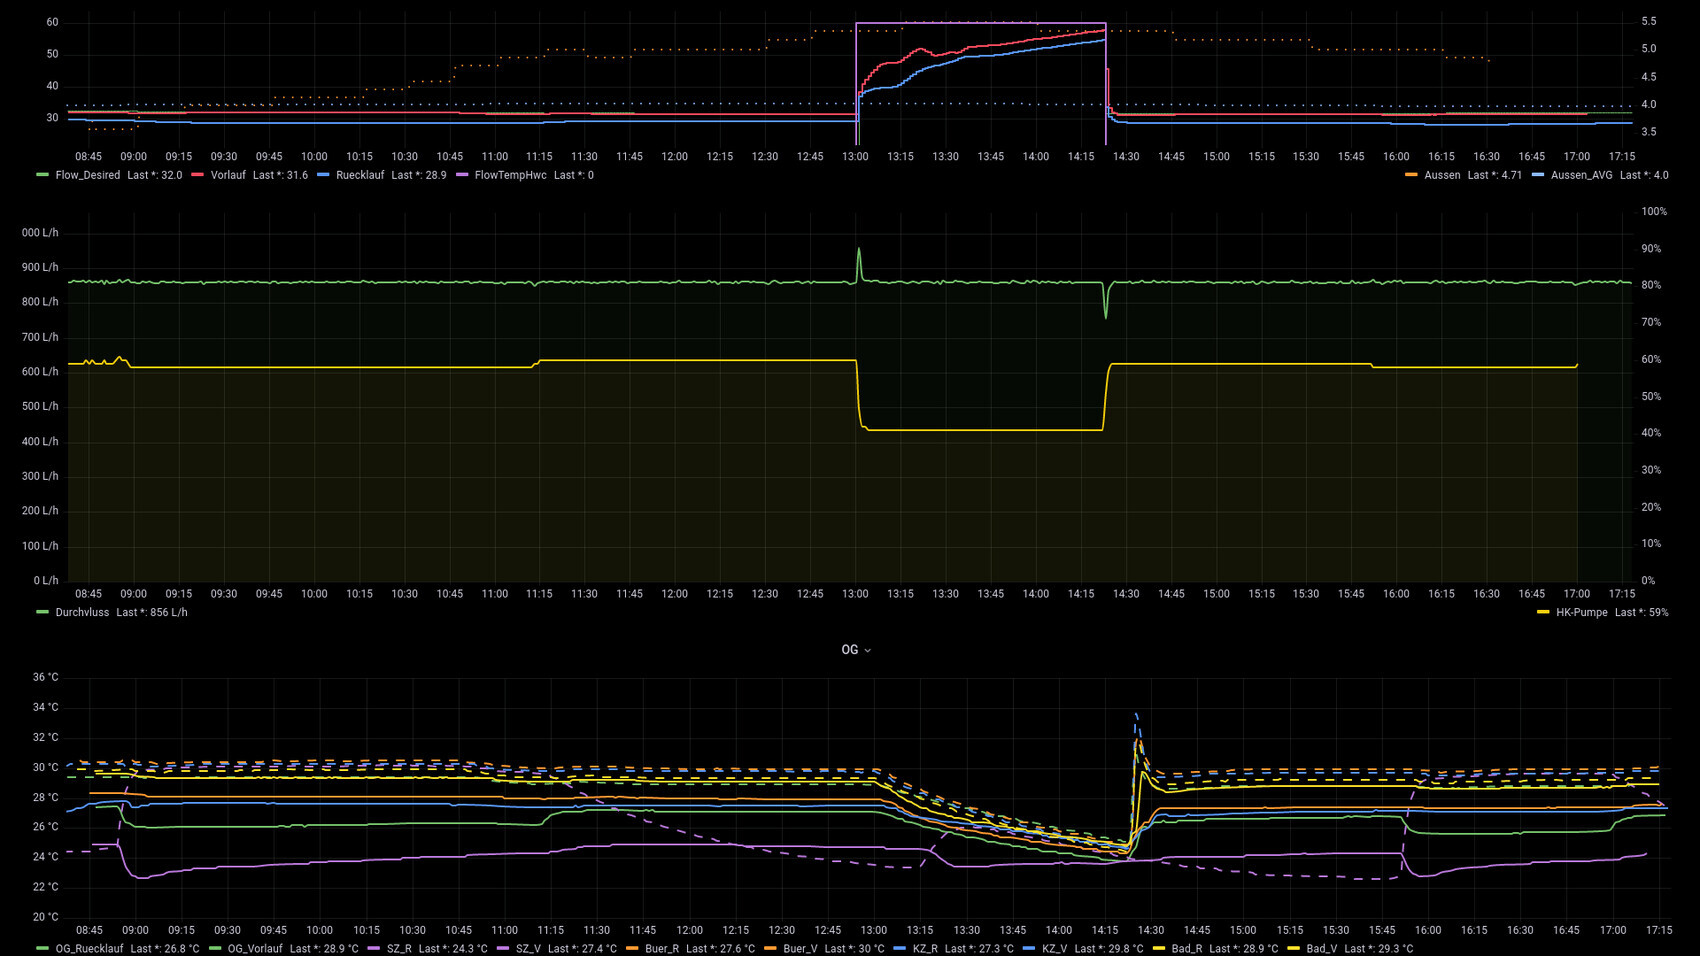Click the green Durchvluss legend color marker
The width and height of the screenshot is (1700, 956).
(x=42, y=612)
